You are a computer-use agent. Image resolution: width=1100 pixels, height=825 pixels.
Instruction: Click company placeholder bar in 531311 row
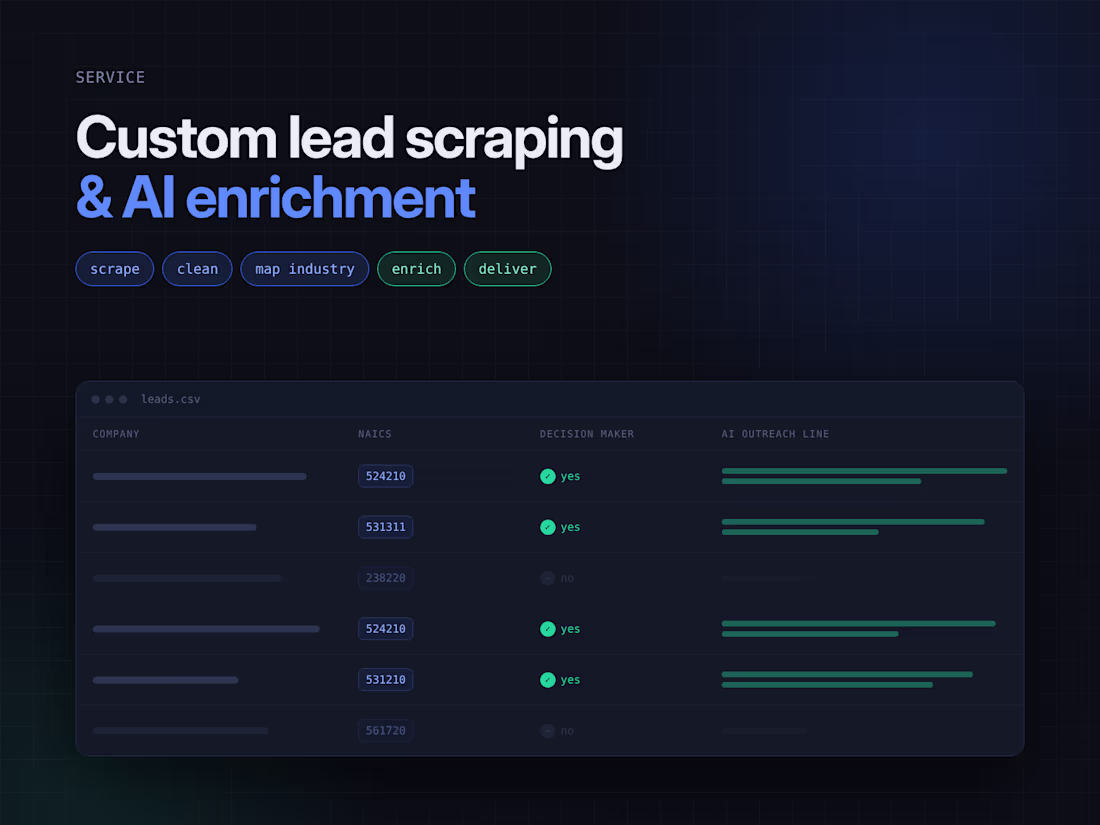(x=175, y=528)
